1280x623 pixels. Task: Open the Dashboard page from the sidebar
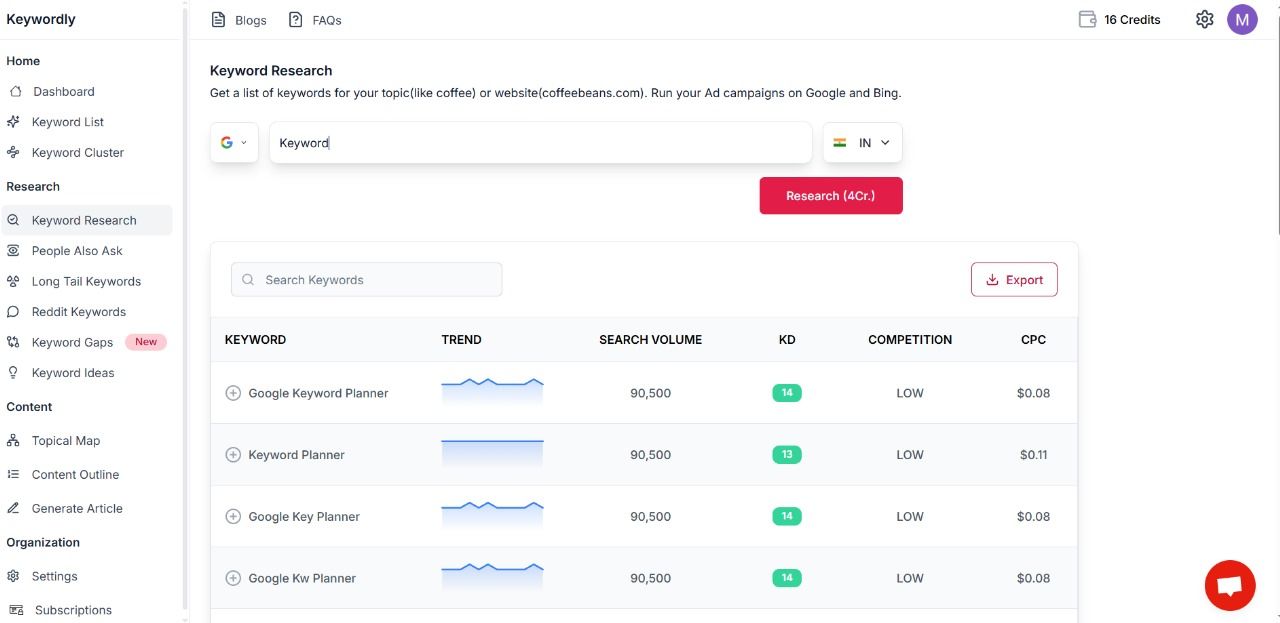64,91
